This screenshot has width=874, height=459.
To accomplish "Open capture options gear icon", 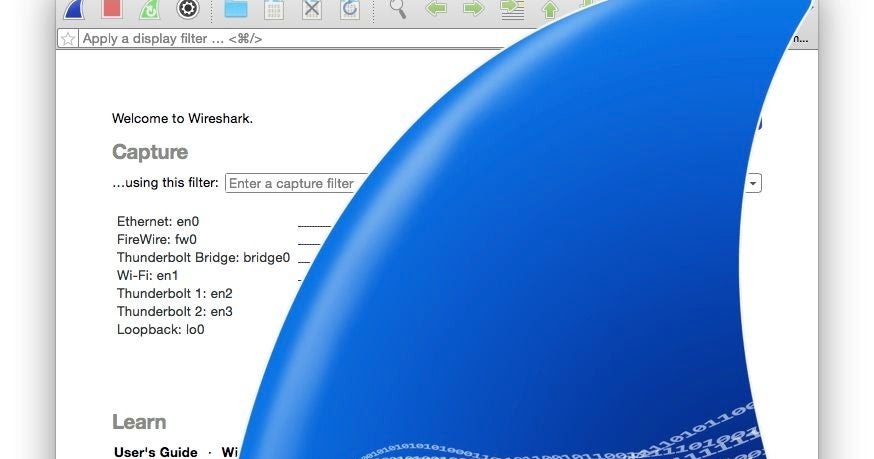I will pyautogui.click(x=188, y=8).
